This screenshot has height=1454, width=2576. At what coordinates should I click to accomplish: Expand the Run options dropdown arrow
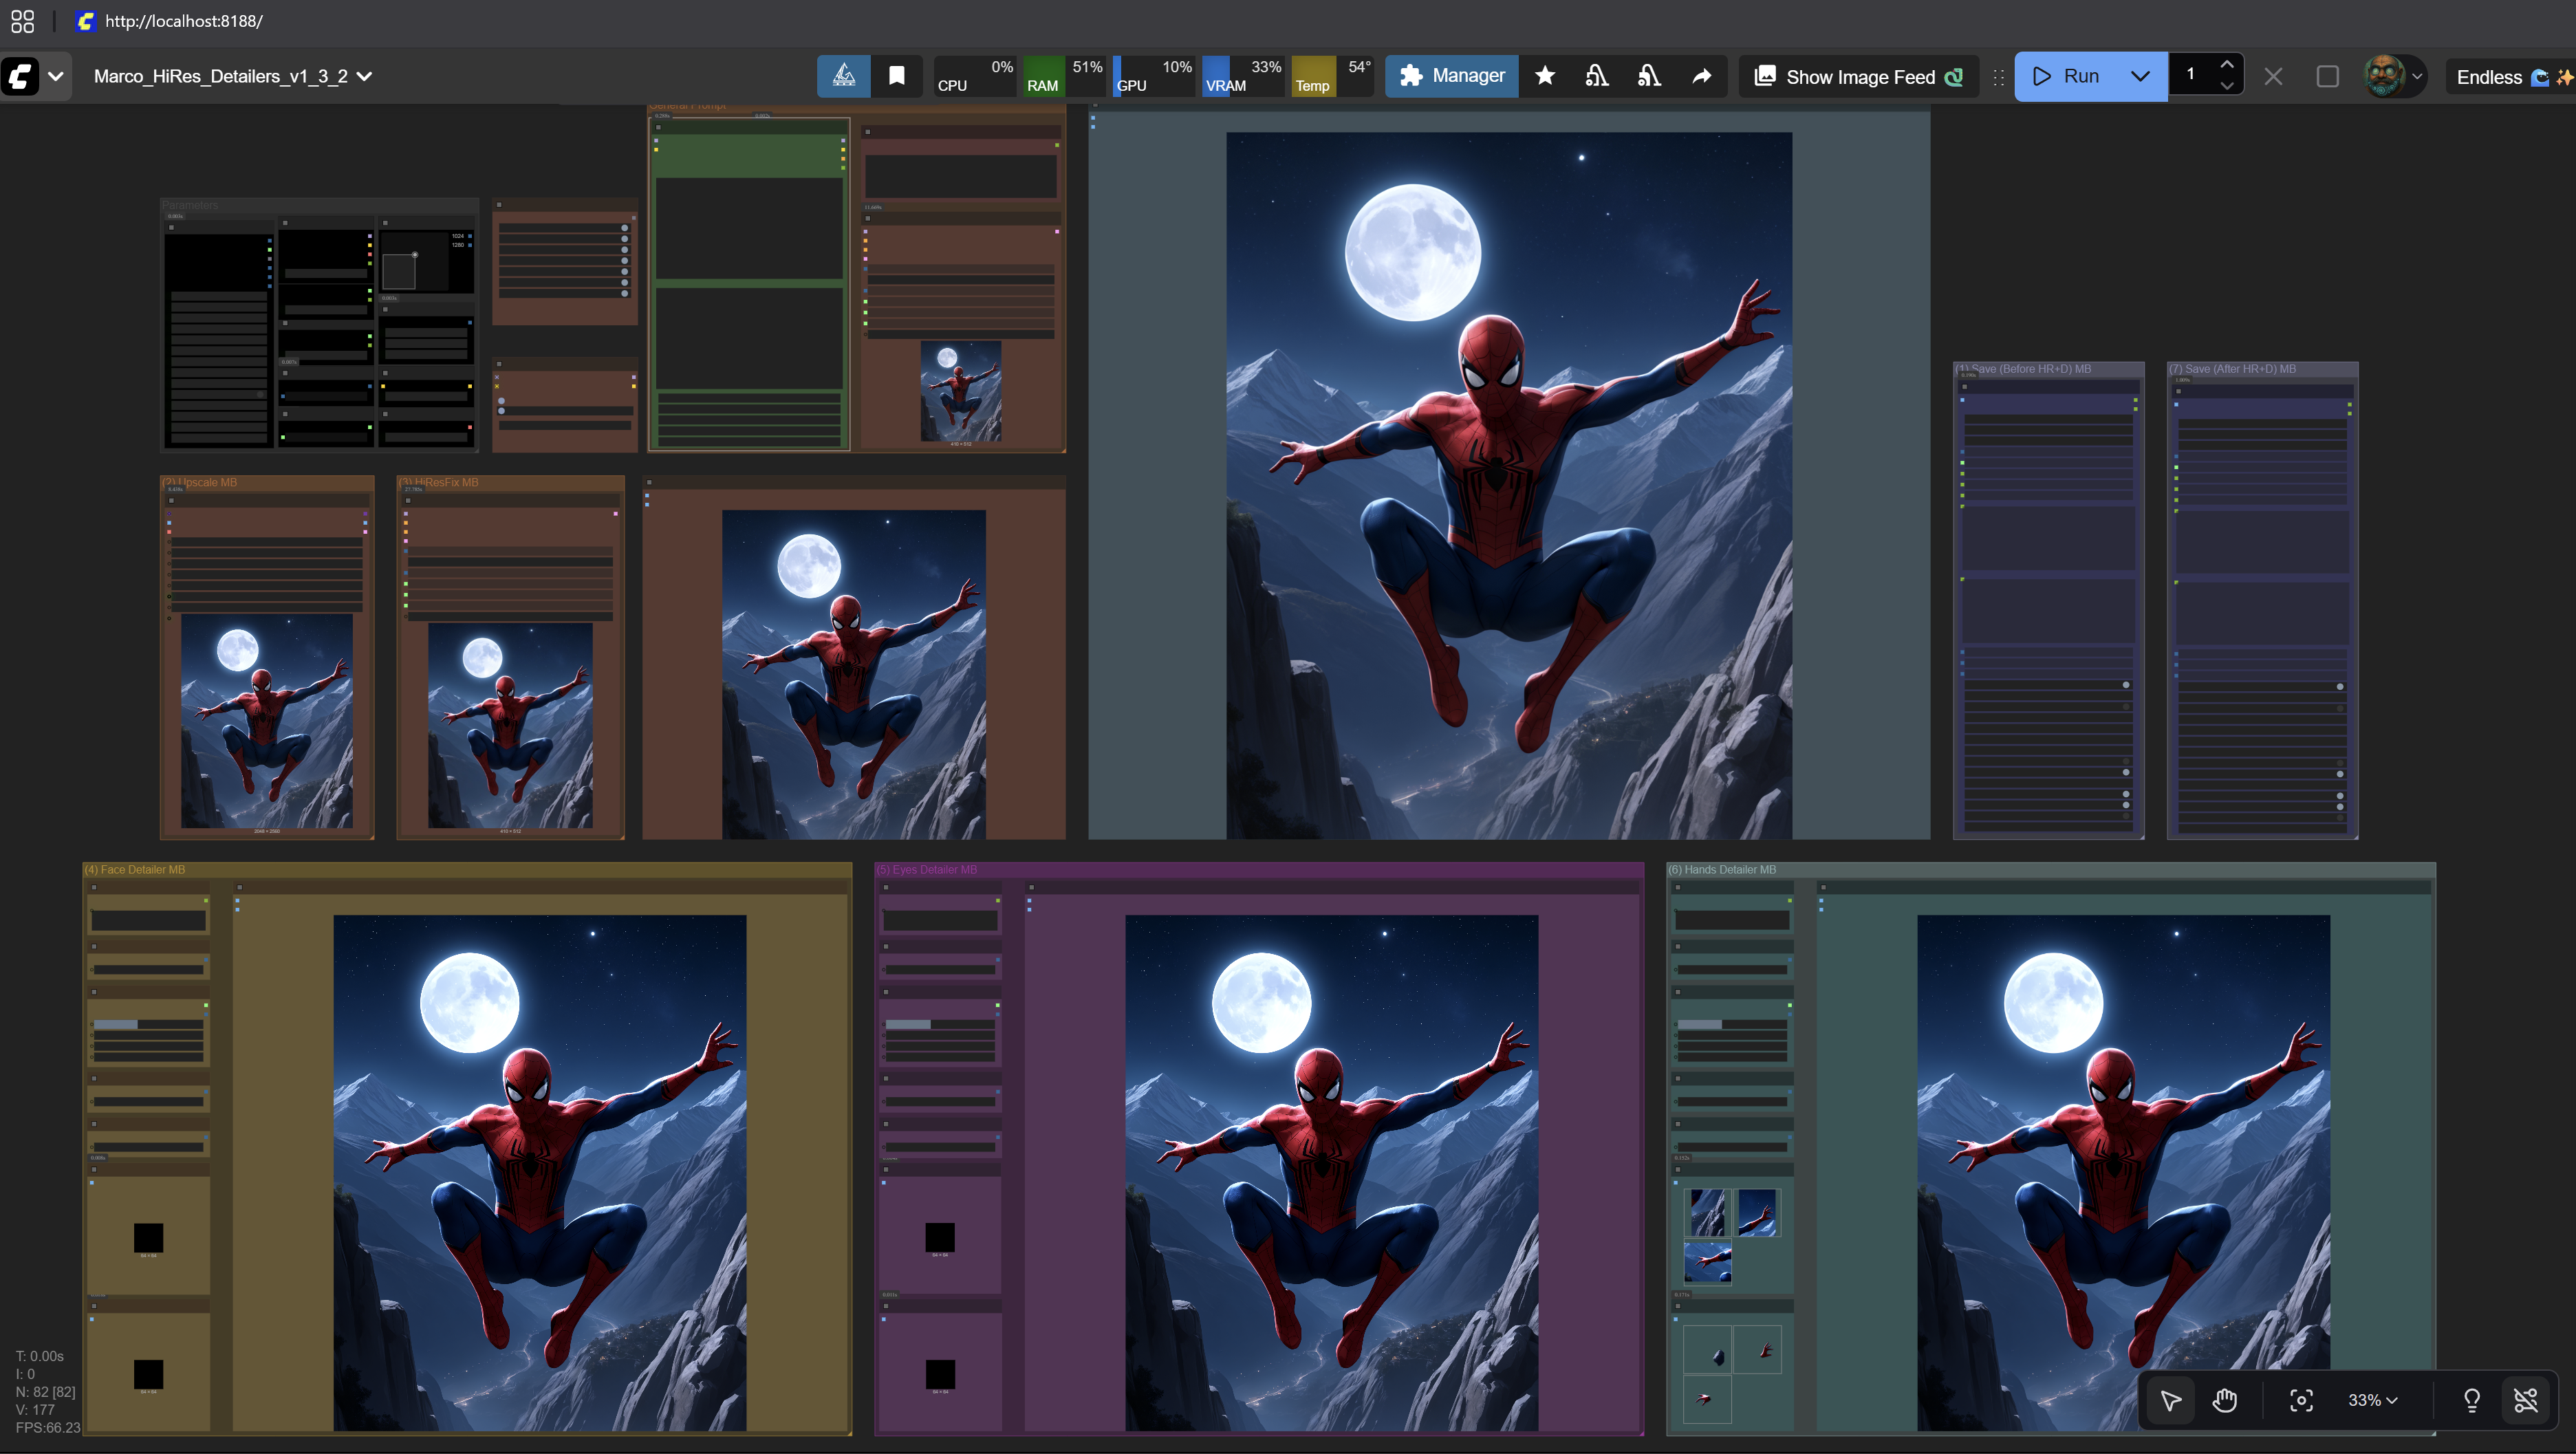click(2140, 76)
